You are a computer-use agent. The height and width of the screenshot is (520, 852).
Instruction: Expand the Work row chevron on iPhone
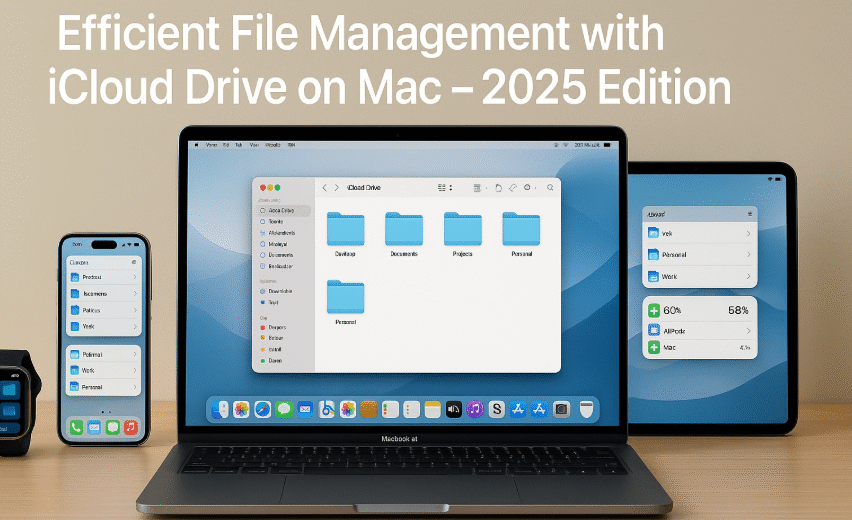pos(135,371)
